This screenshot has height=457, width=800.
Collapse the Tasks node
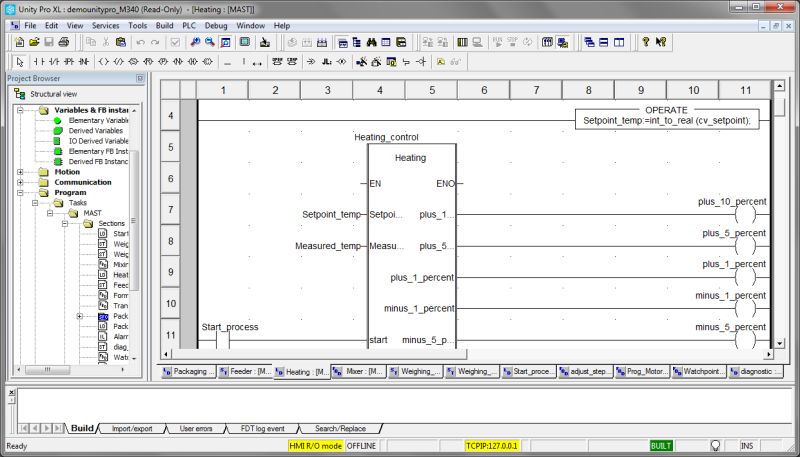tap(35, 202)
